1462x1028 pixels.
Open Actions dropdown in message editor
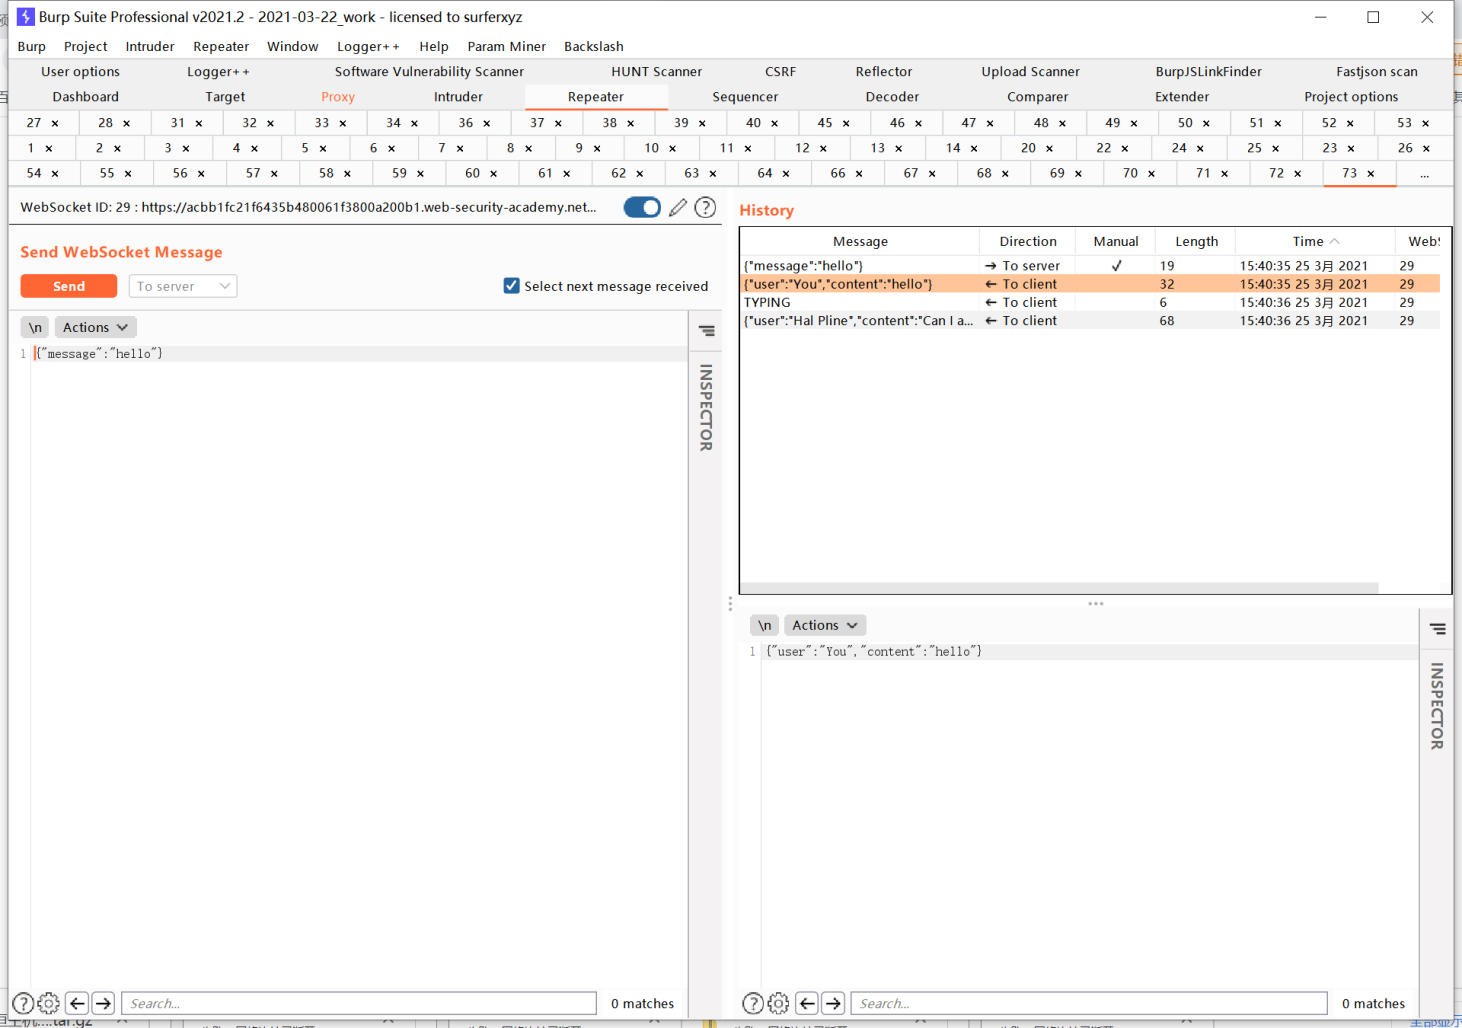coord(95,327)
